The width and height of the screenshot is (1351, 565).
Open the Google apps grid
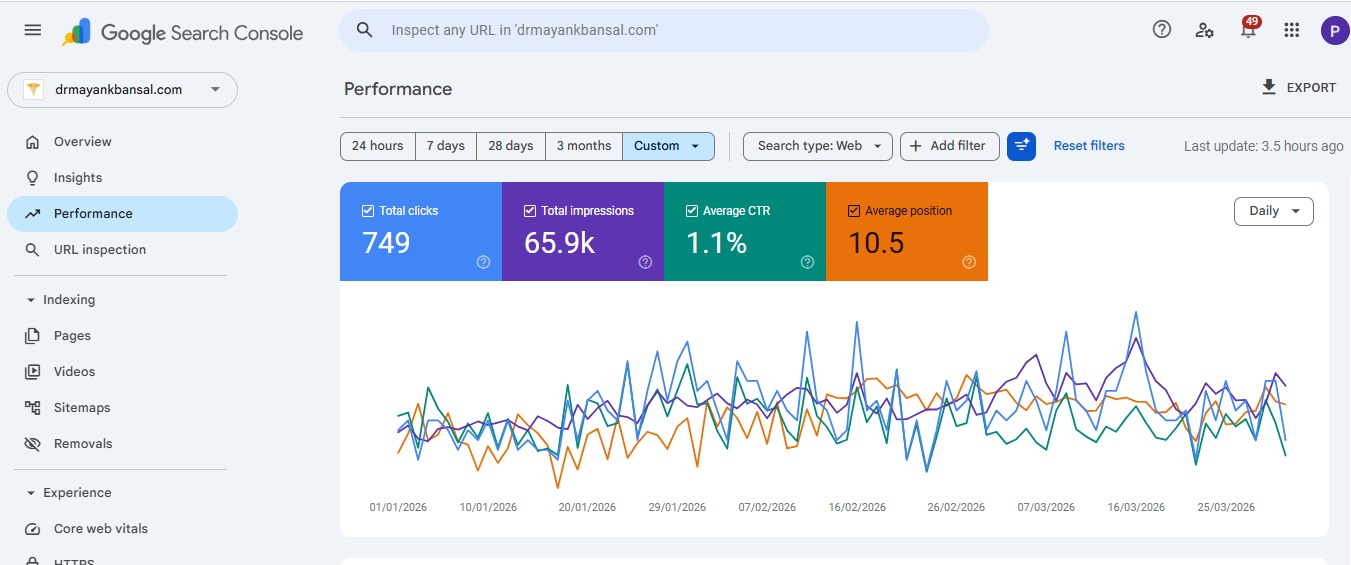point(1292,30)
